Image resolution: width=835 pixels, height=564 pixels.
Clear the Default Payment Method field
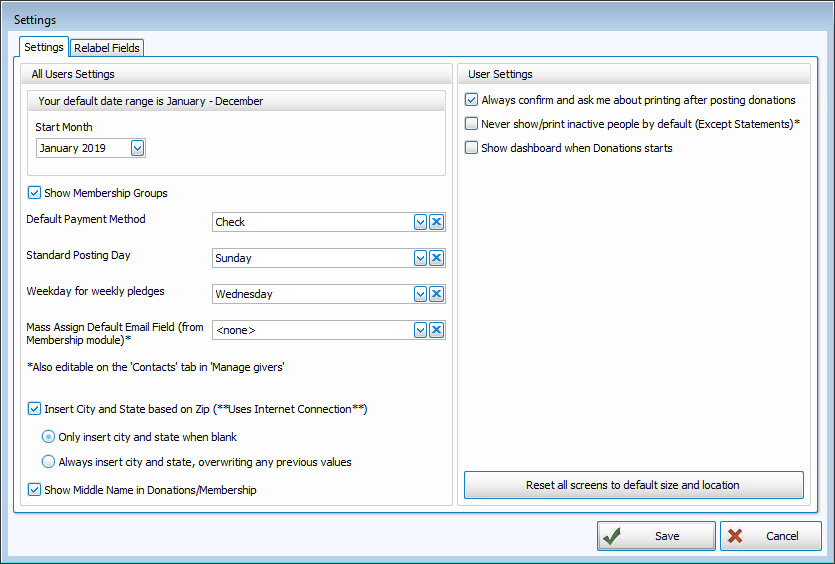[436, 222]
